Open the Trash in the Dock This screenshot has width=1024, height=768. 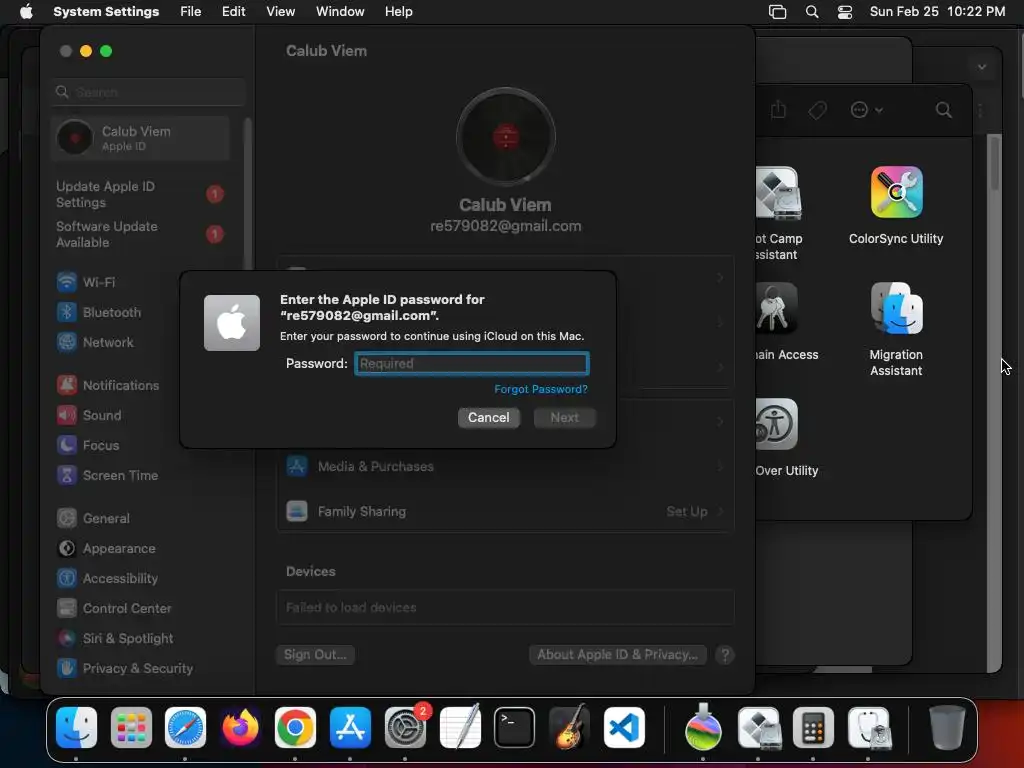(947, 727)
